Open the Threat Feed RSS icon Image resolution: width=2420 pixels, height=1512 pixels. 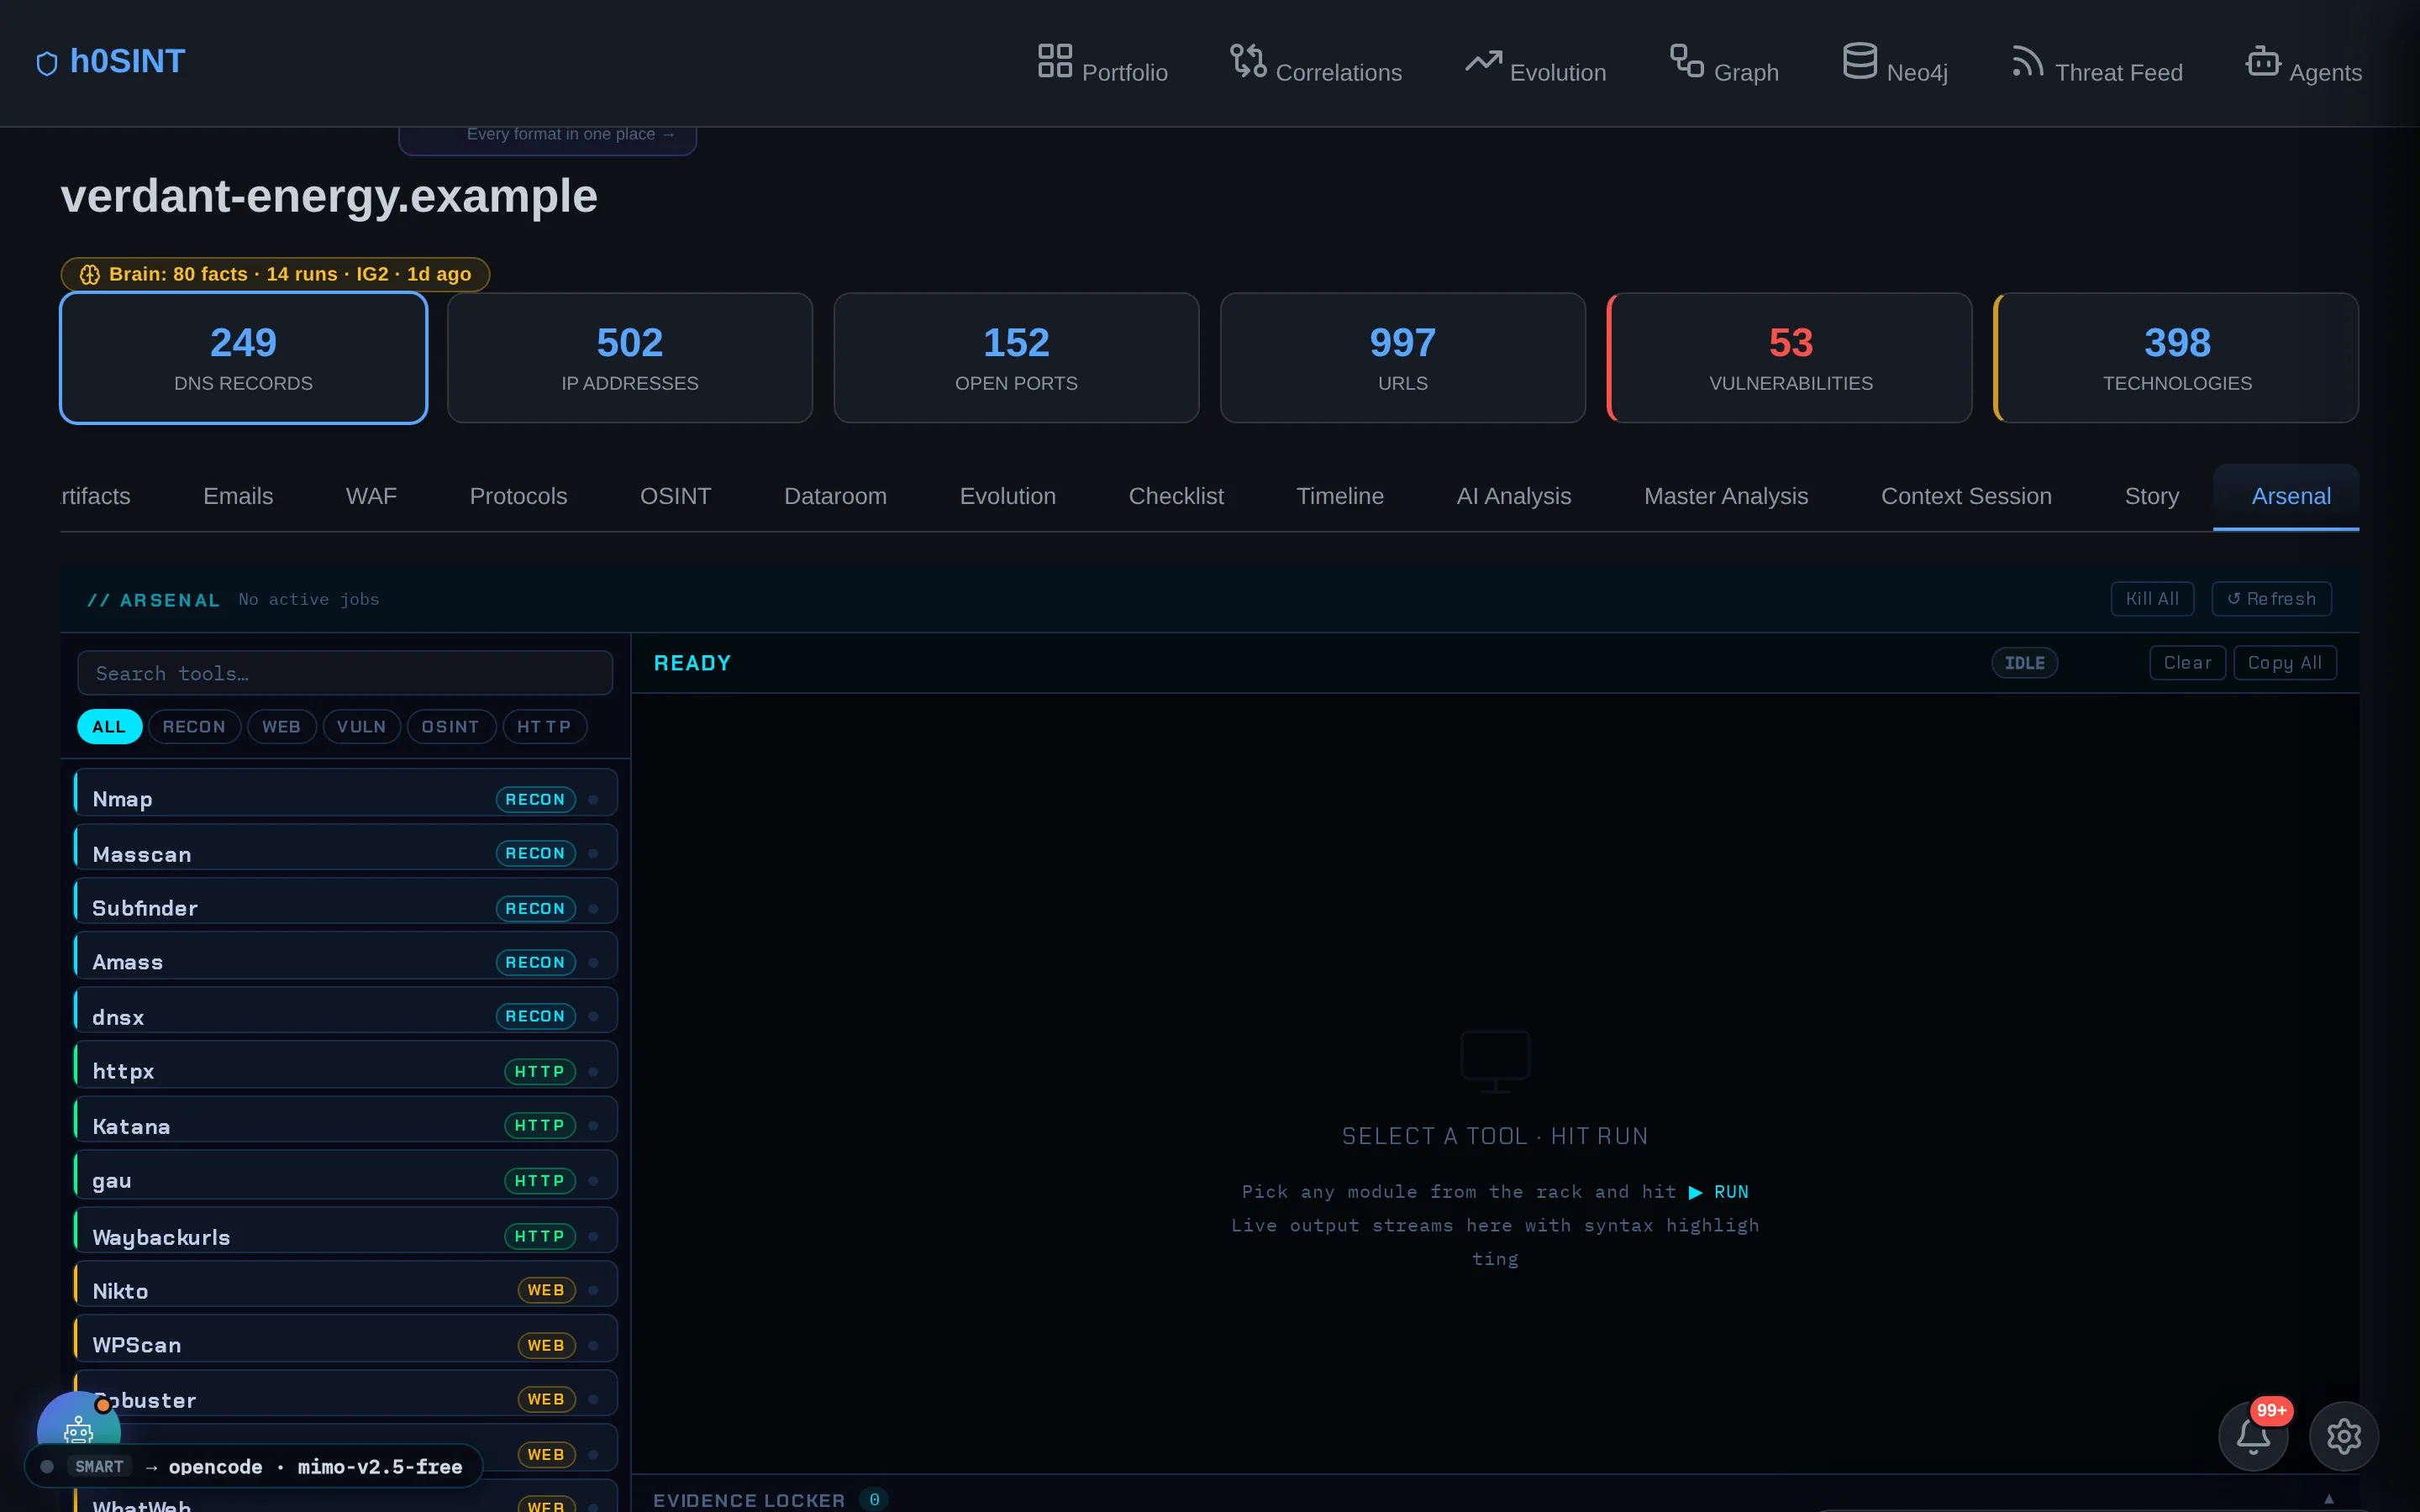(x=2027, y=60)
